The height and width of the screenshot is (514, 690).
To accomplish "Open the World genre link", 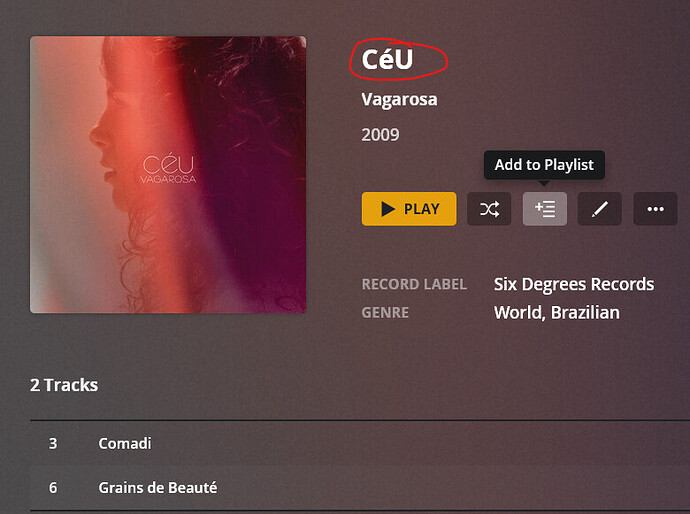I will tap(519, 313).
